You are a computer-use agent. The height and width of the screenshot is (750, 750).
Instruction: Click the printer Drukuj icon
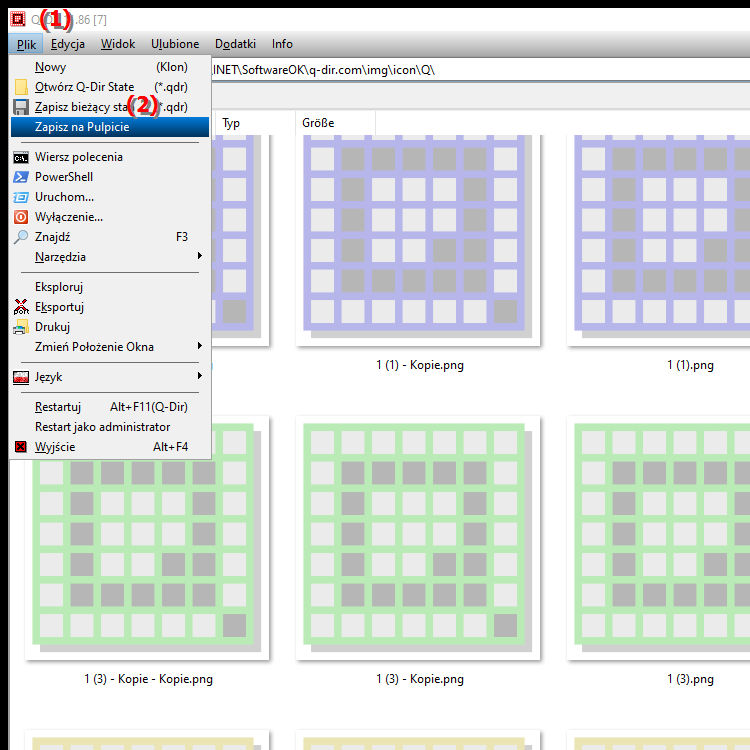(x=21, y=327)
